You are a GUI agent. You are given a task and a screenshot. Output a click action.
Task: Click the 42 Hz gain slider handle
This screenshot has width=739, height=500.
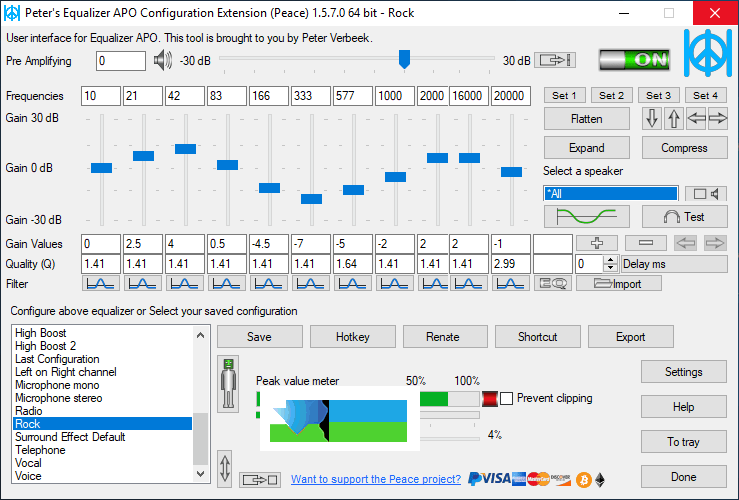185,149
